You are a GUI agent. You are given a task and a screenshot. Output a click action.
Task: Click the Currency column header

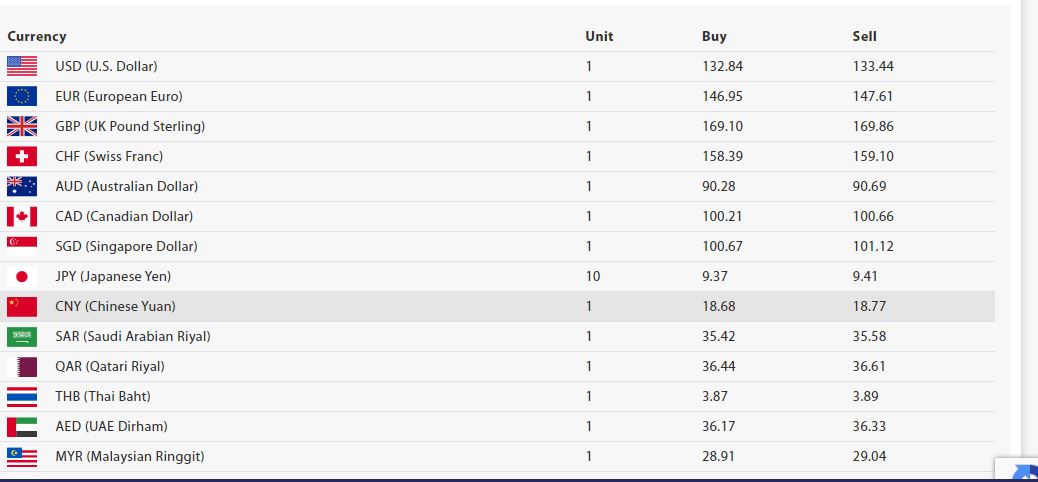coord(37,36)
